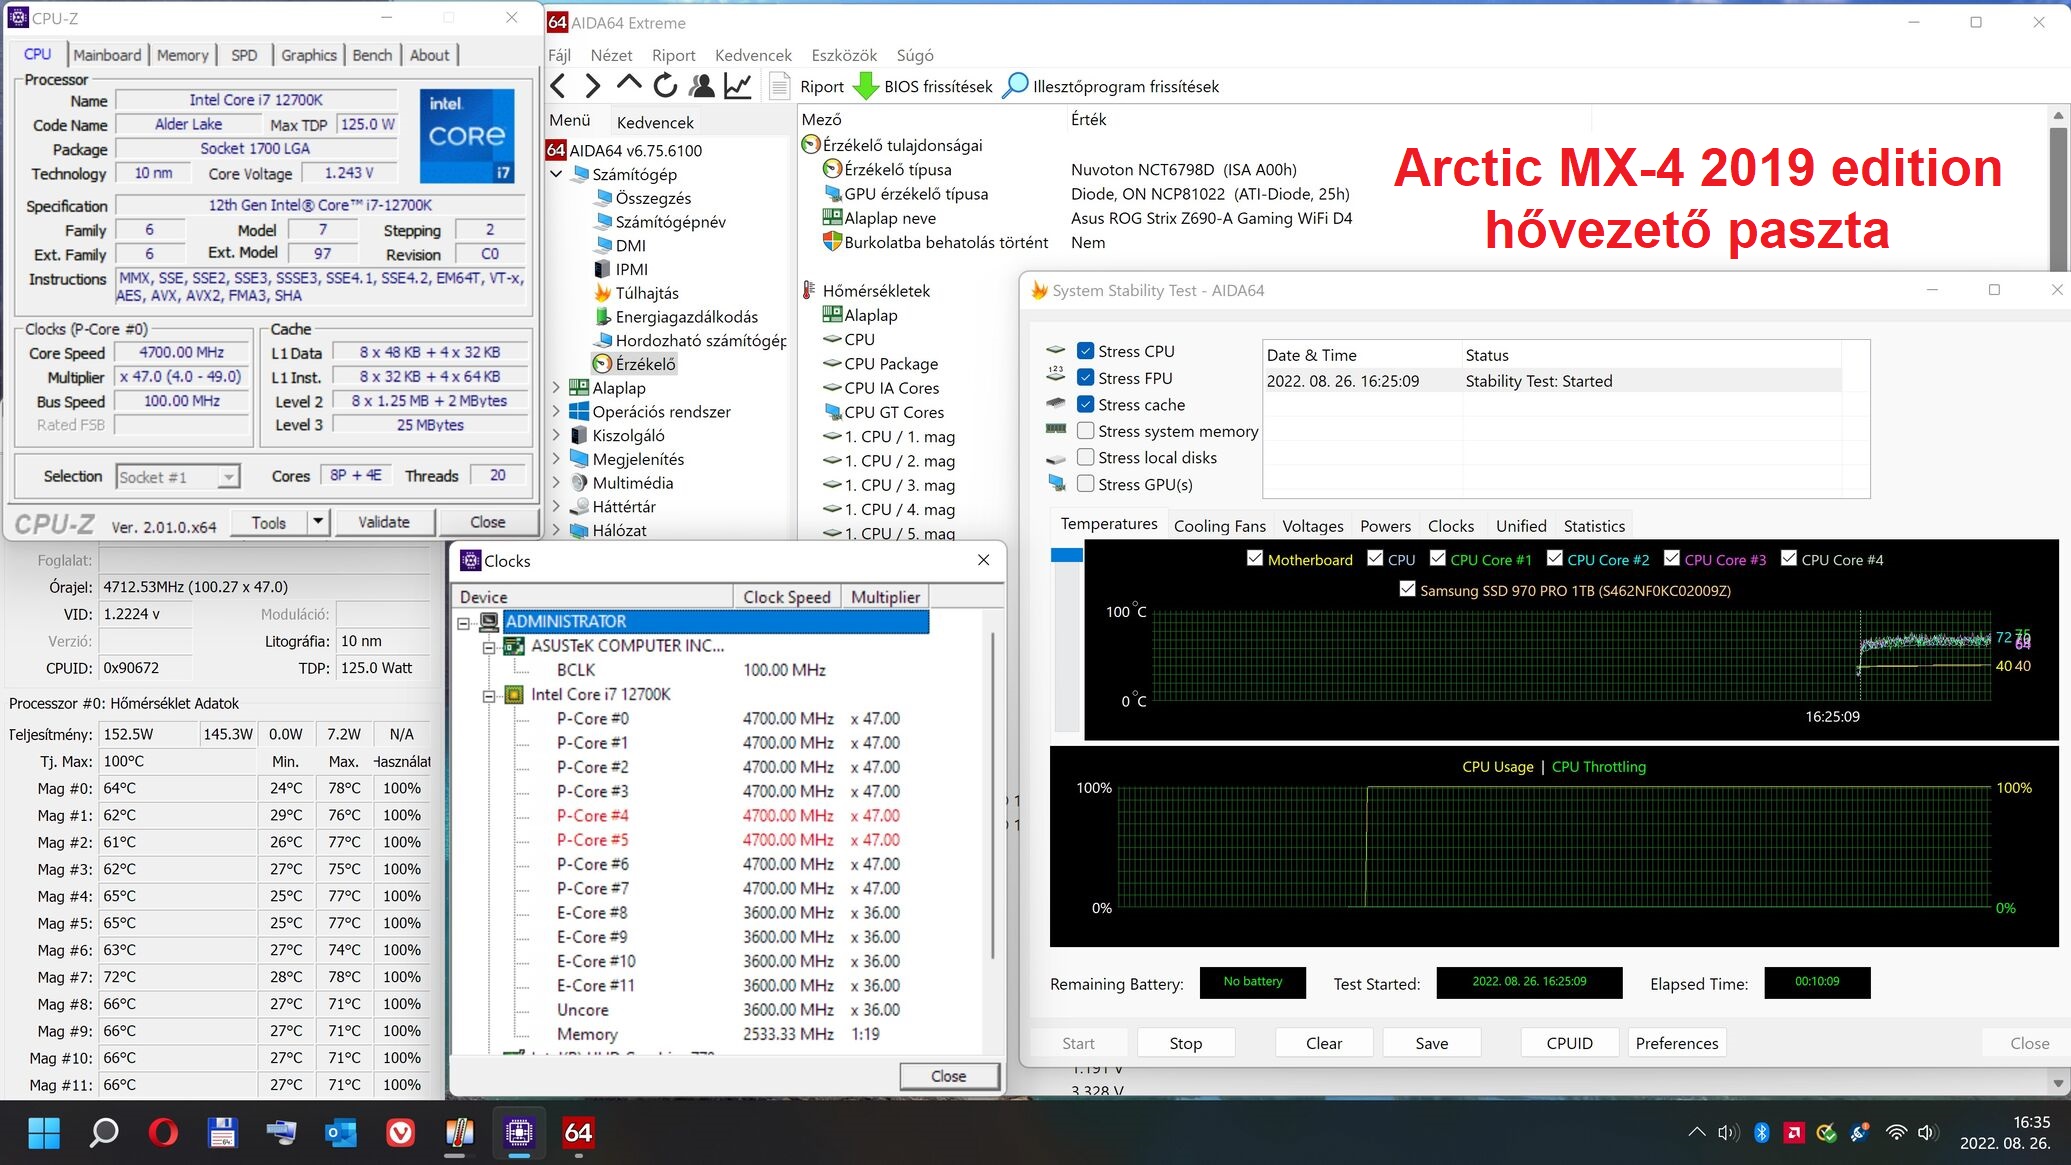Click the AIDA64 up-level arrow icon

tap(629, 84)
